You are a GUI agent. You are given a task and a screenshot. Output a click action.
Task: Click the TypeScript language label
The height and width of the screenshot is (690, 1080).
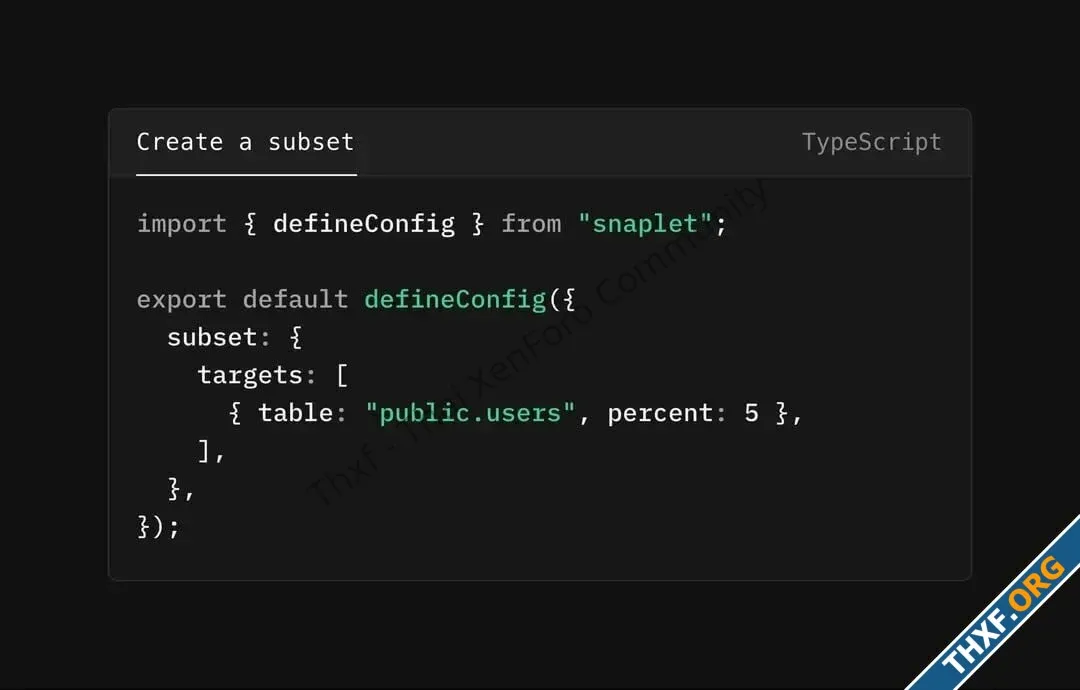click(871, 142)
